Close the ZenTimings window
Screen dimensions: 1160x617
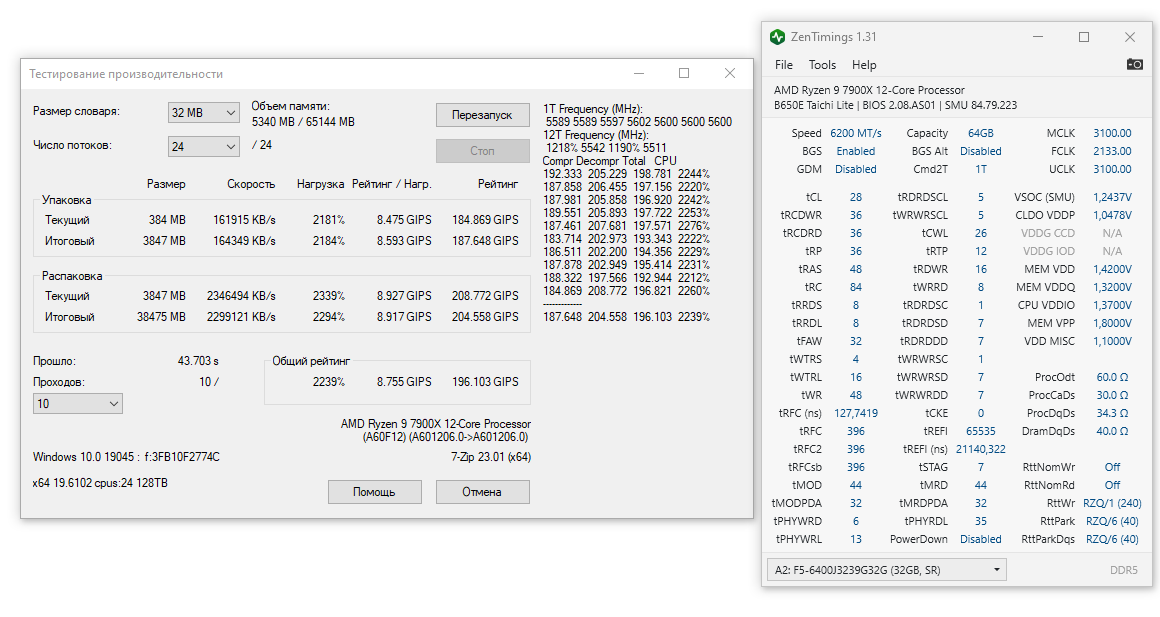1130,37
